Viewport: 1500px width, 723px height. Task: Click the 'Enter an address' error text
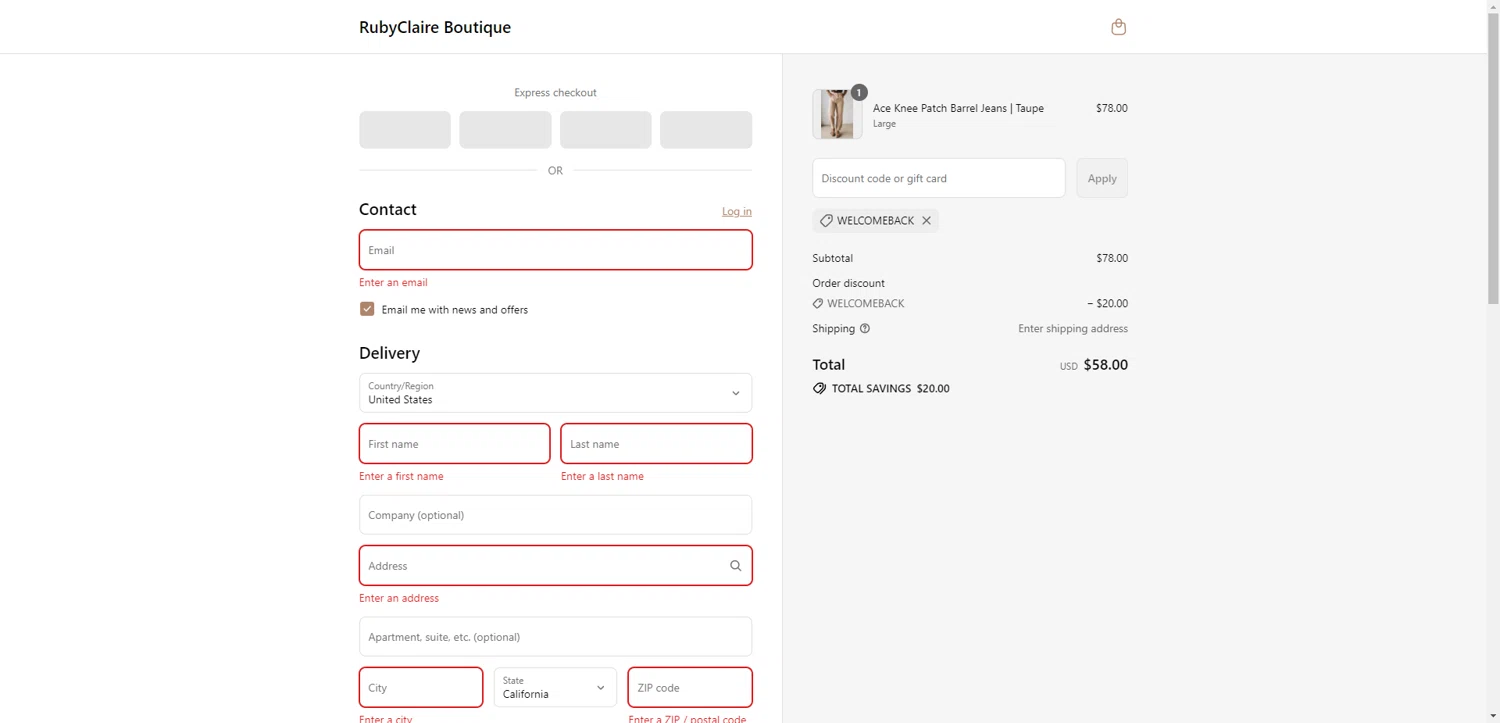pyautogui.click(x=399, y=599)
